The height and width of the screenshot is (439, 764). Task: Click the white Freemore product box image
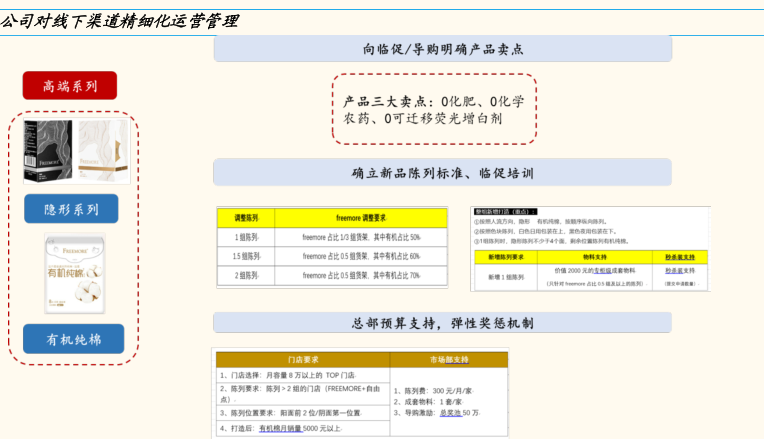tap(103, 150)
